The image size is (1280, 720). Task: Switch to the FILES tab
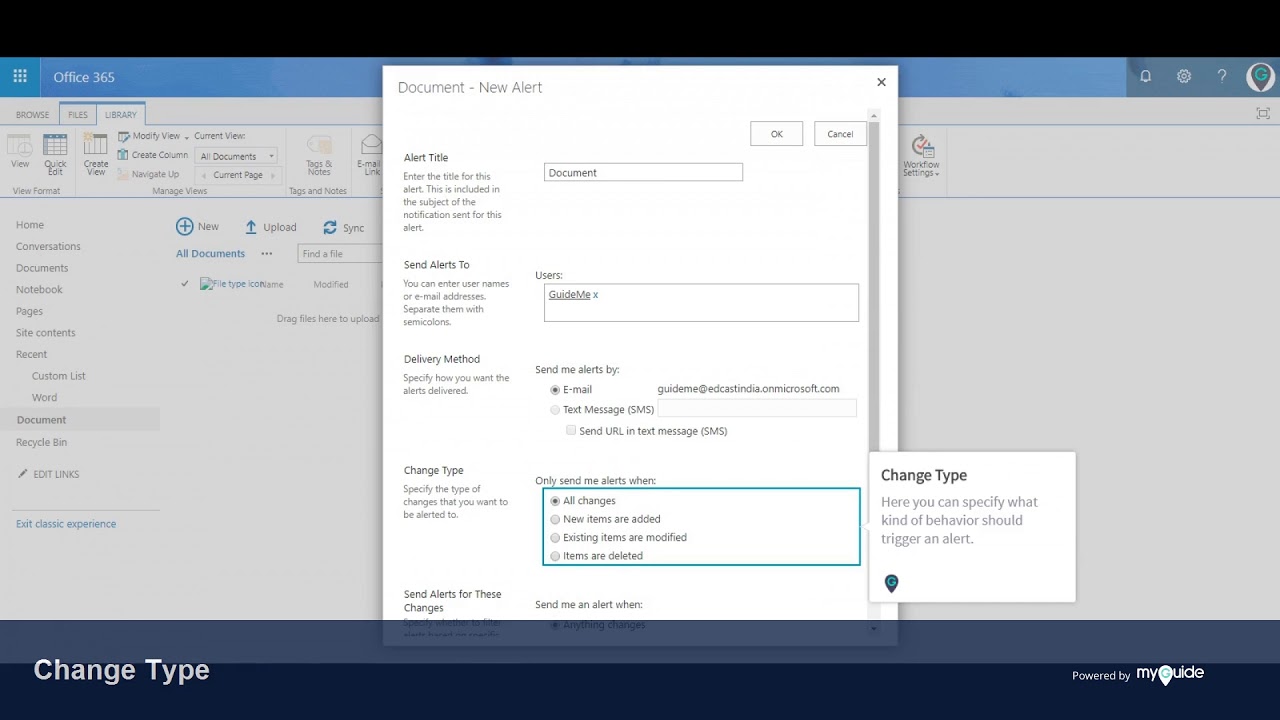pos(78,115)
